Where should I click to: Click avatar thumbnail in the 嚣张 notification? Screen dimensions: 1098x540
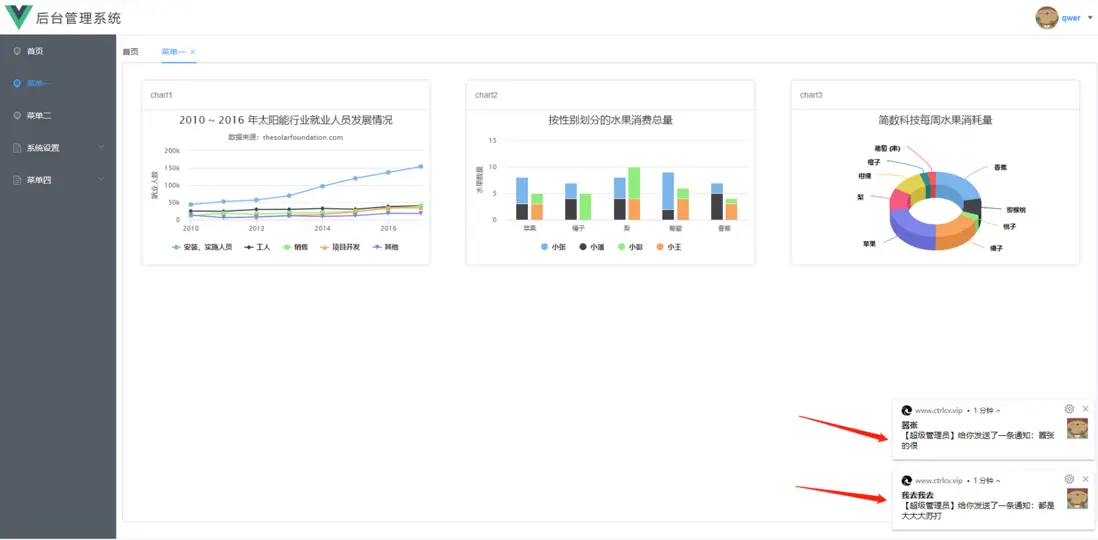coord(1077,428)
